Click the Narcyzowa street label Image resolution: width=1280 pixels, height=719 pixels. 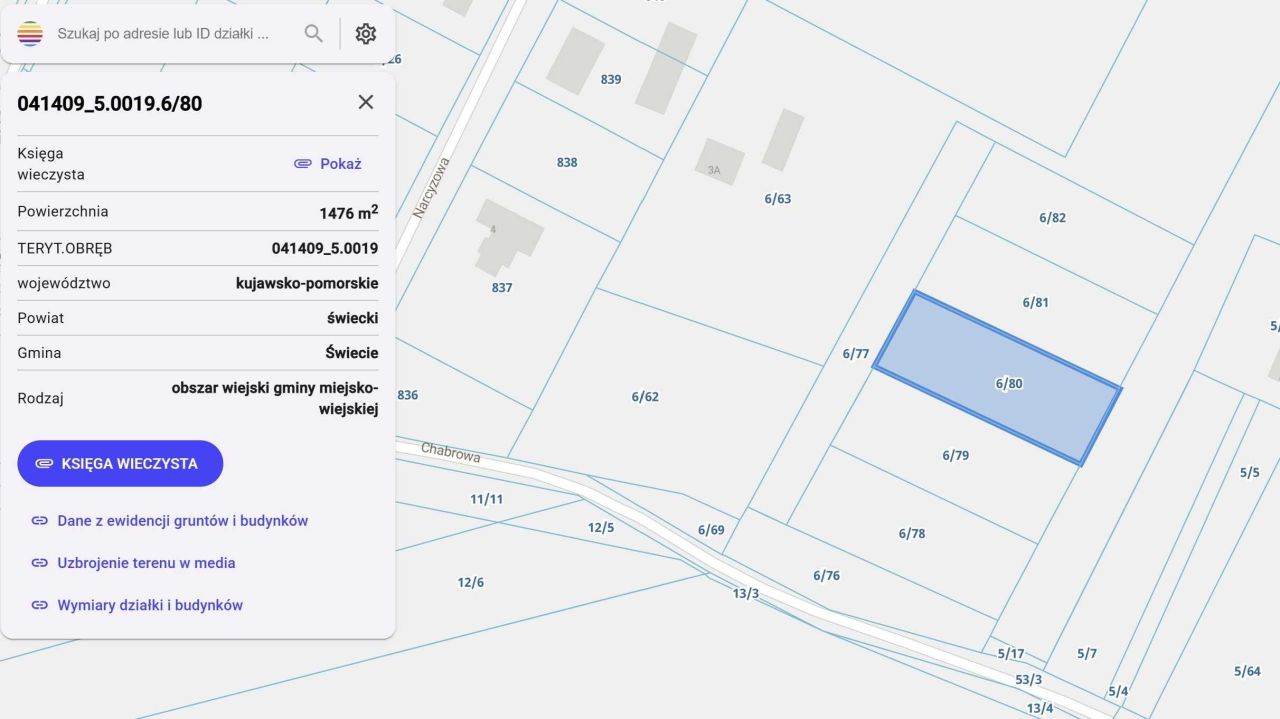[431, 188]
